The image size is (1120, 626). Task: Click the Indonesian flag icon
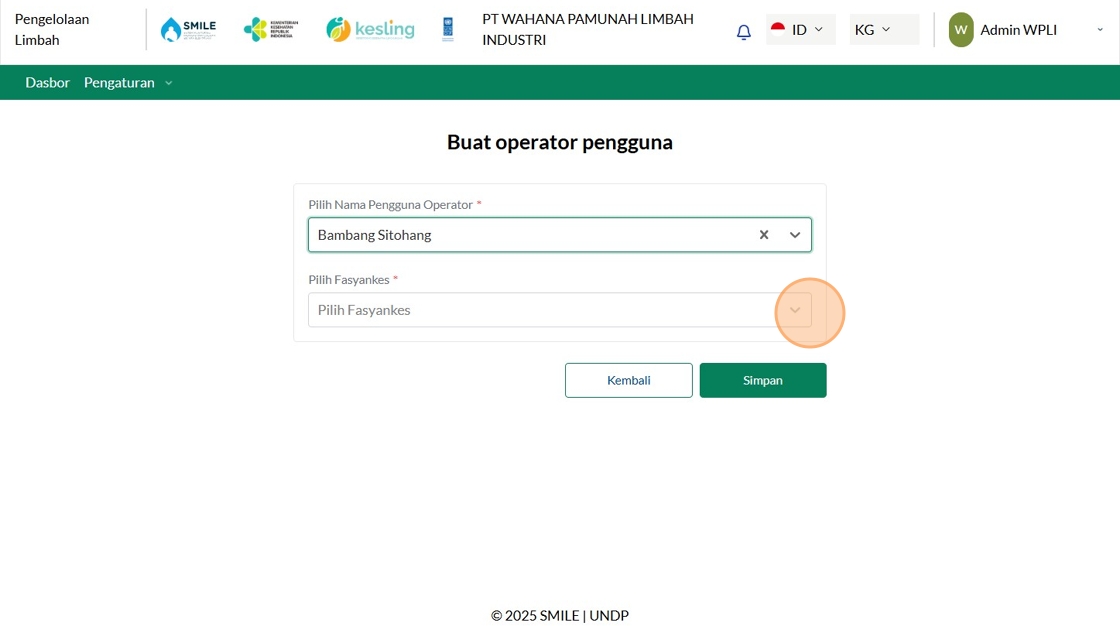[x=778, y=29]
